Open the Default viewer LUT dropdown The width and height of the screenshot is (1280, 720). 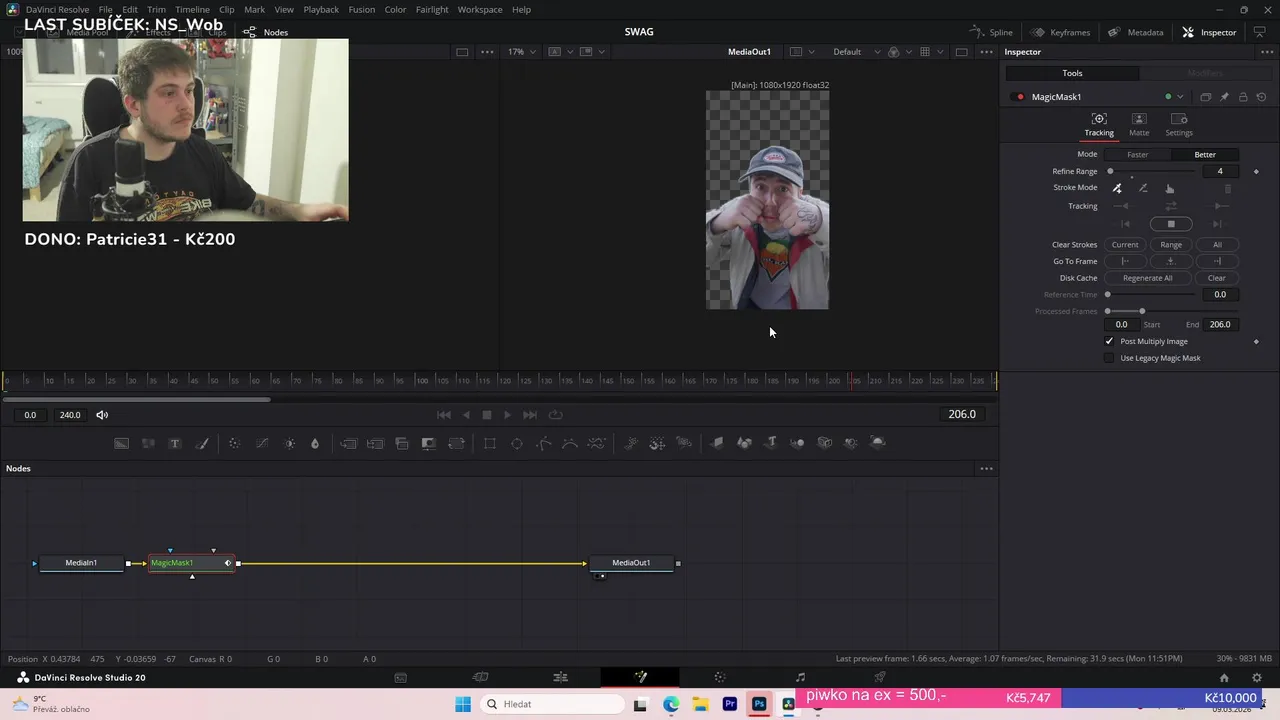(856, 52)
